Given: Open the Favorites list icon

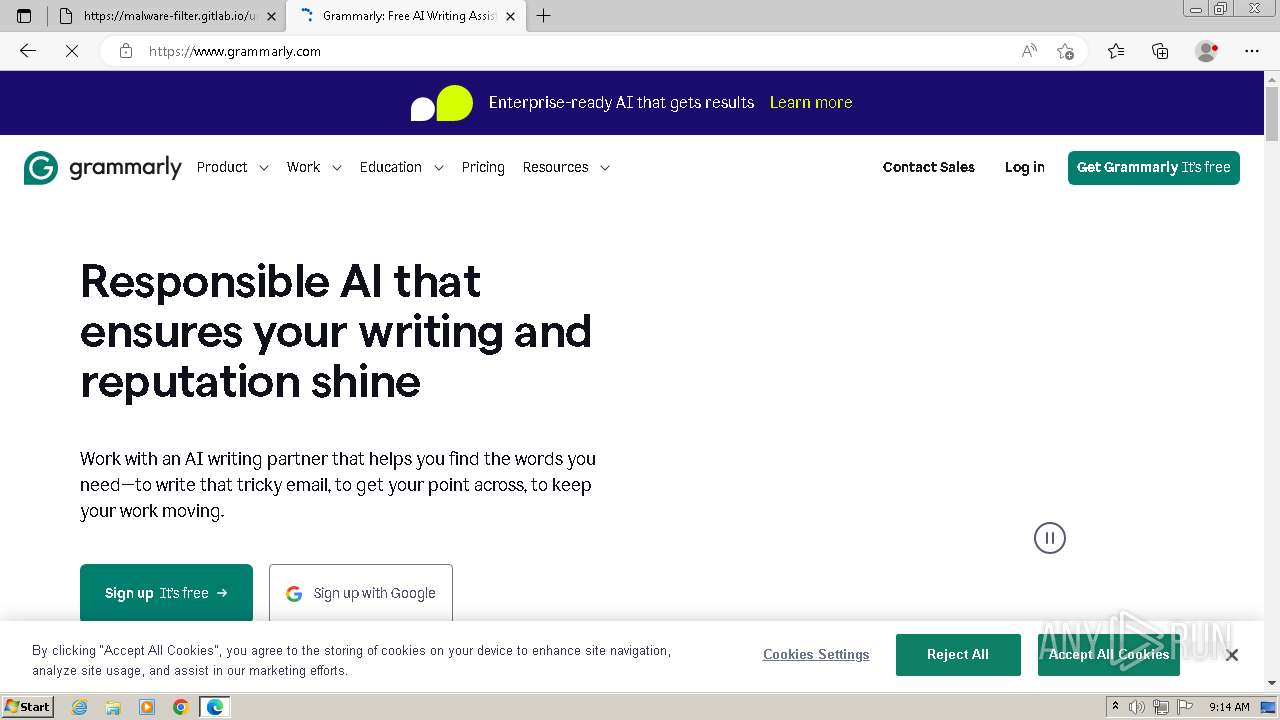Looking at the screenshot, I should coord(1116,51).
